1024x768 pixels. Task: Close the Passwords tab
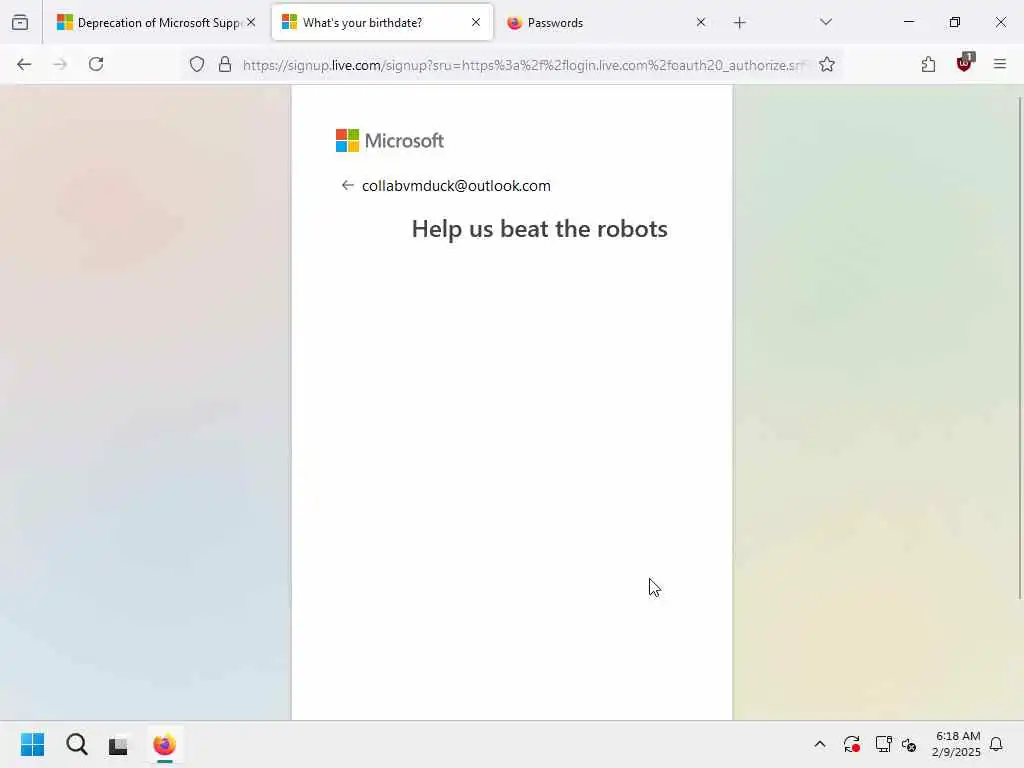click(701, 22)
